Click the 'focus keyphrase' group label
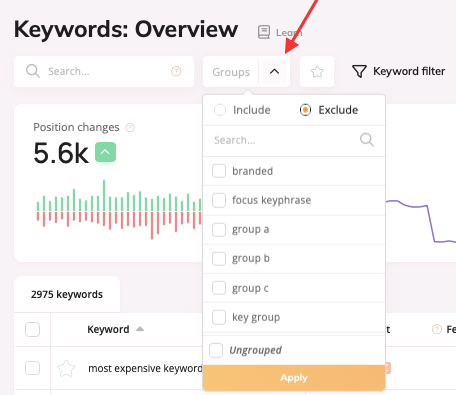The image size is (456, 395). [271, 200]
